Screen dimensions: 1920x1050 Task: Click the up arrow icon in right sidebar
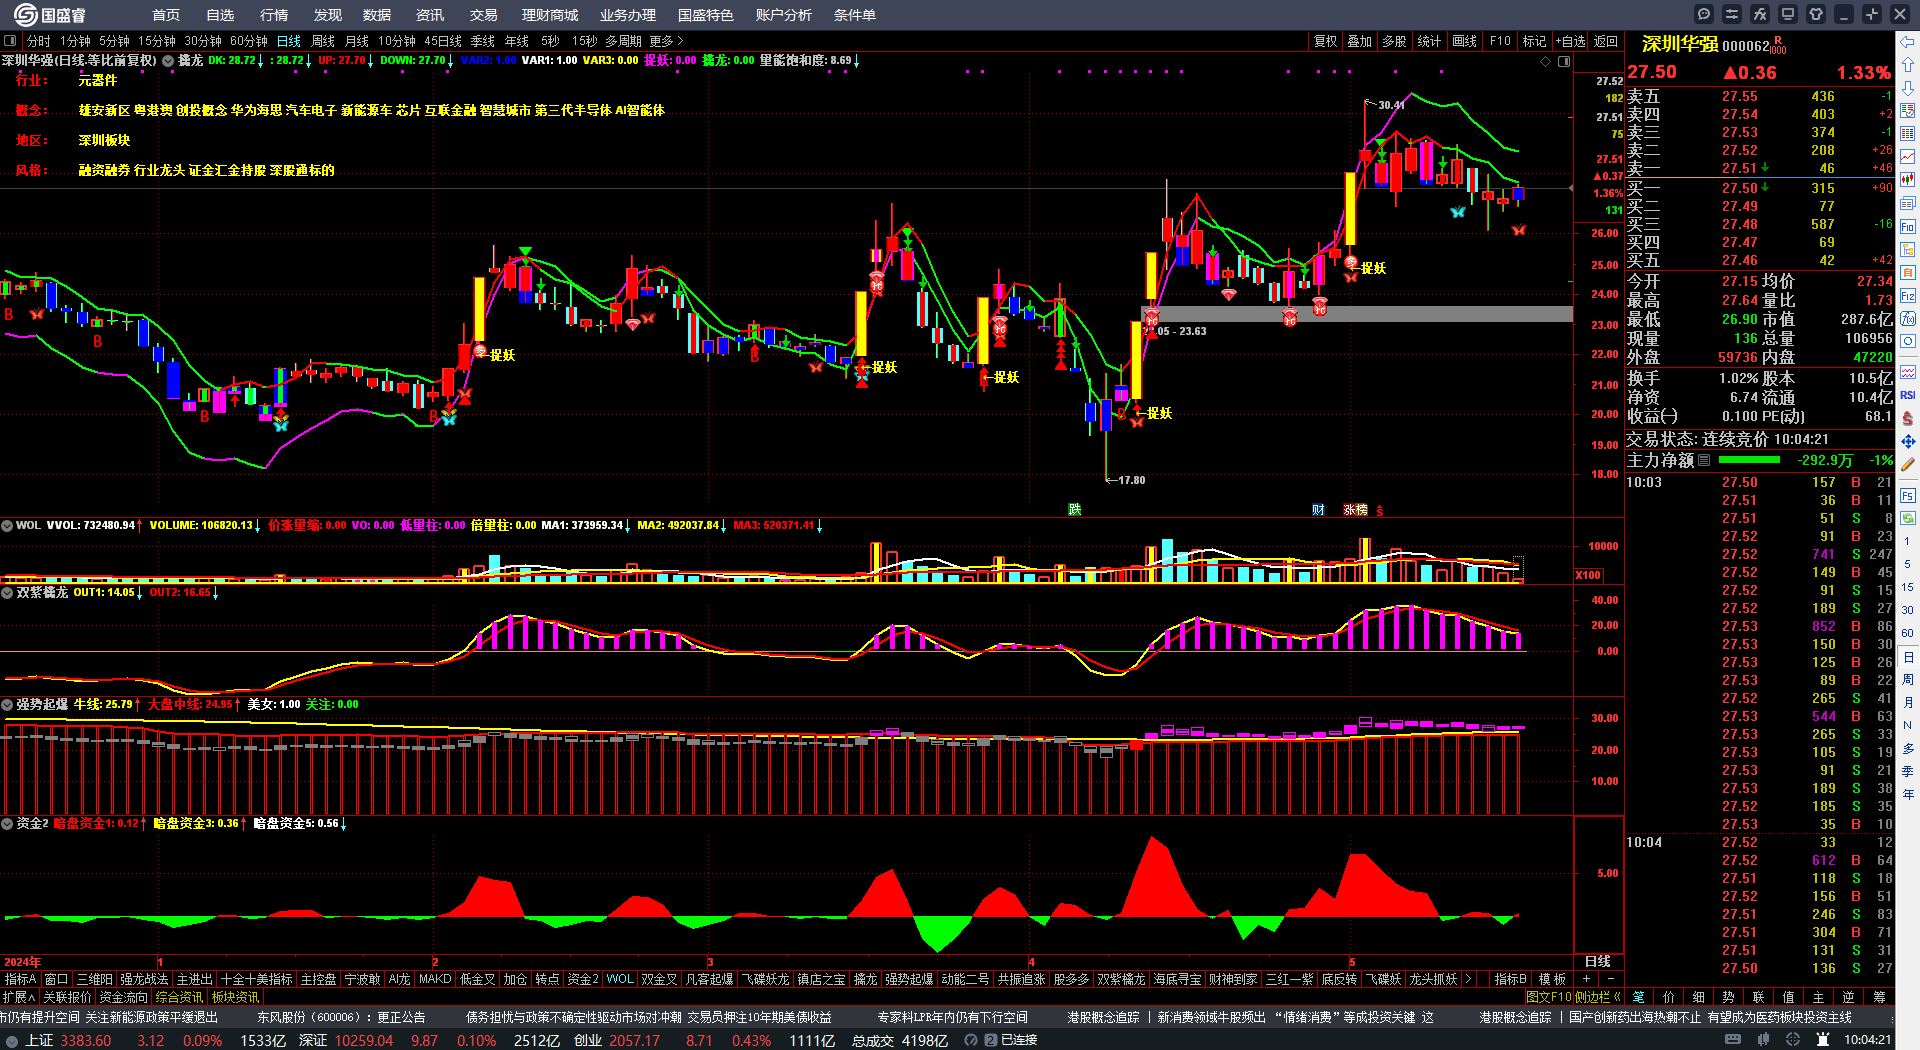pyautogui.click(x=1908, y=65)
